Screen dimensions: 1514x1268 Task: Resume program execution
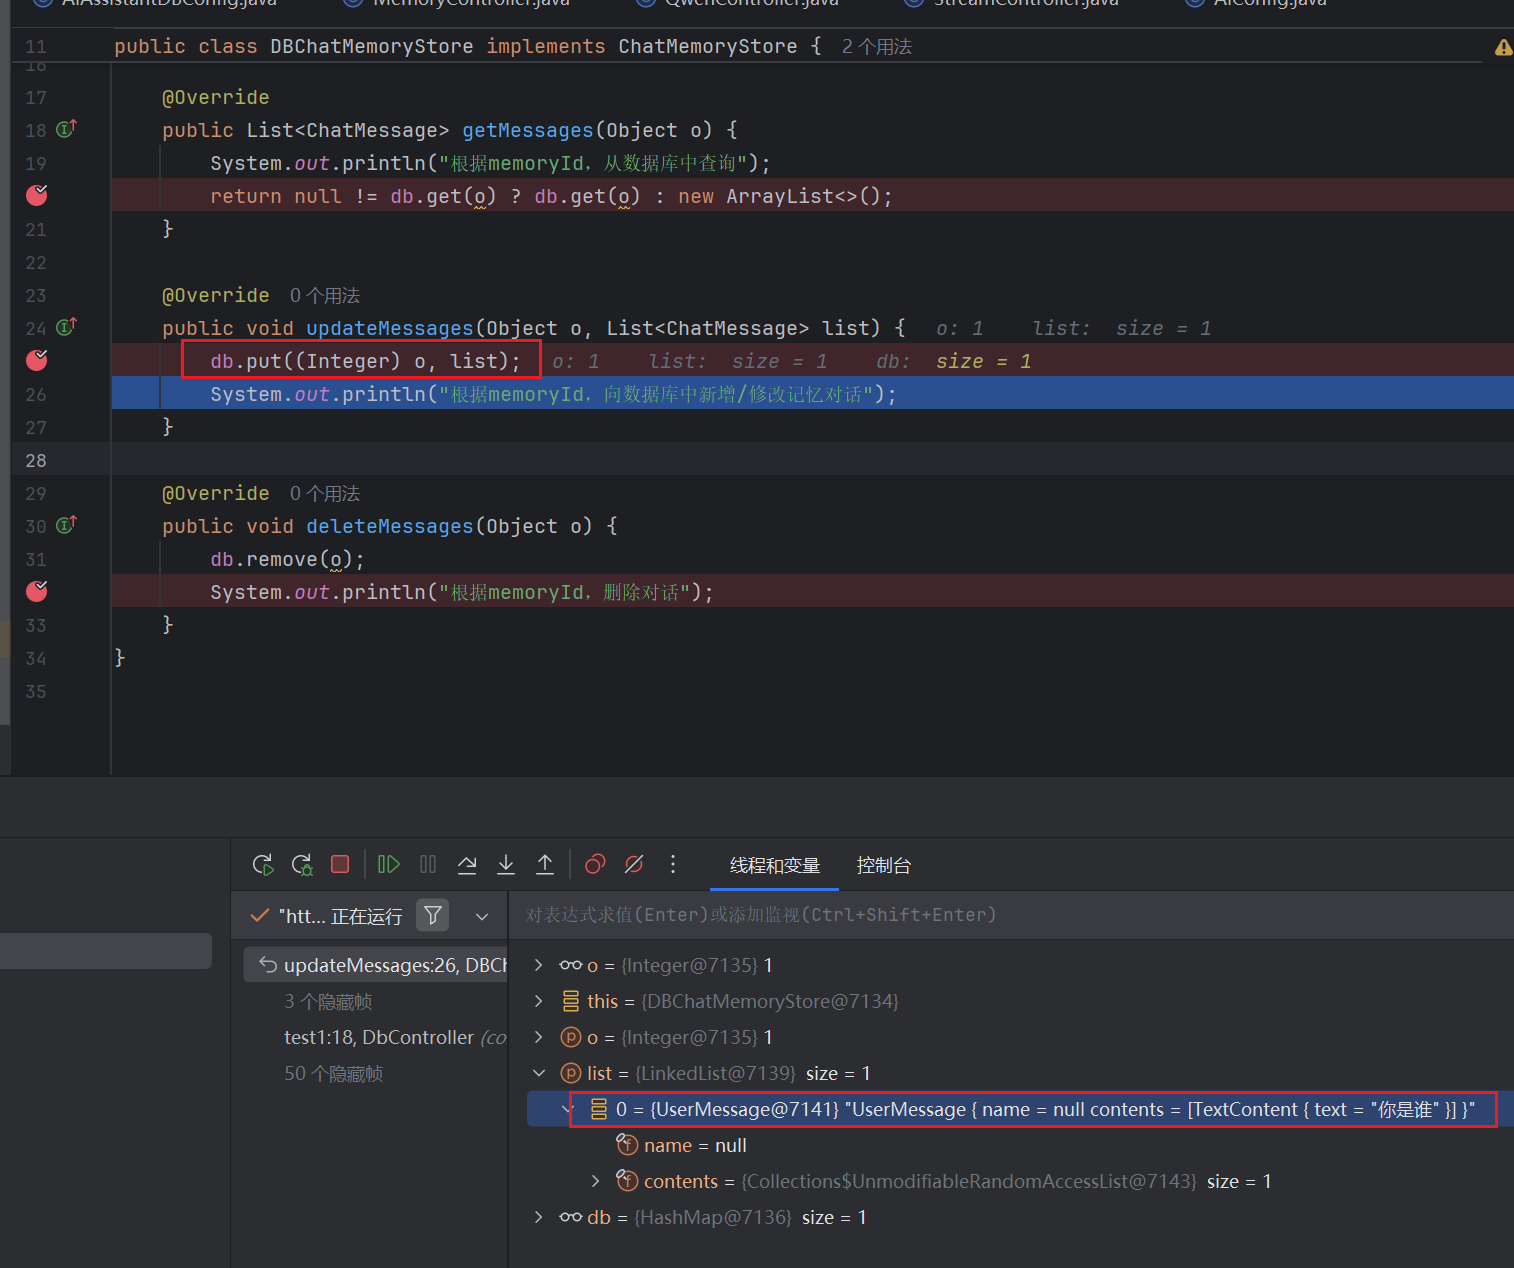389,864
